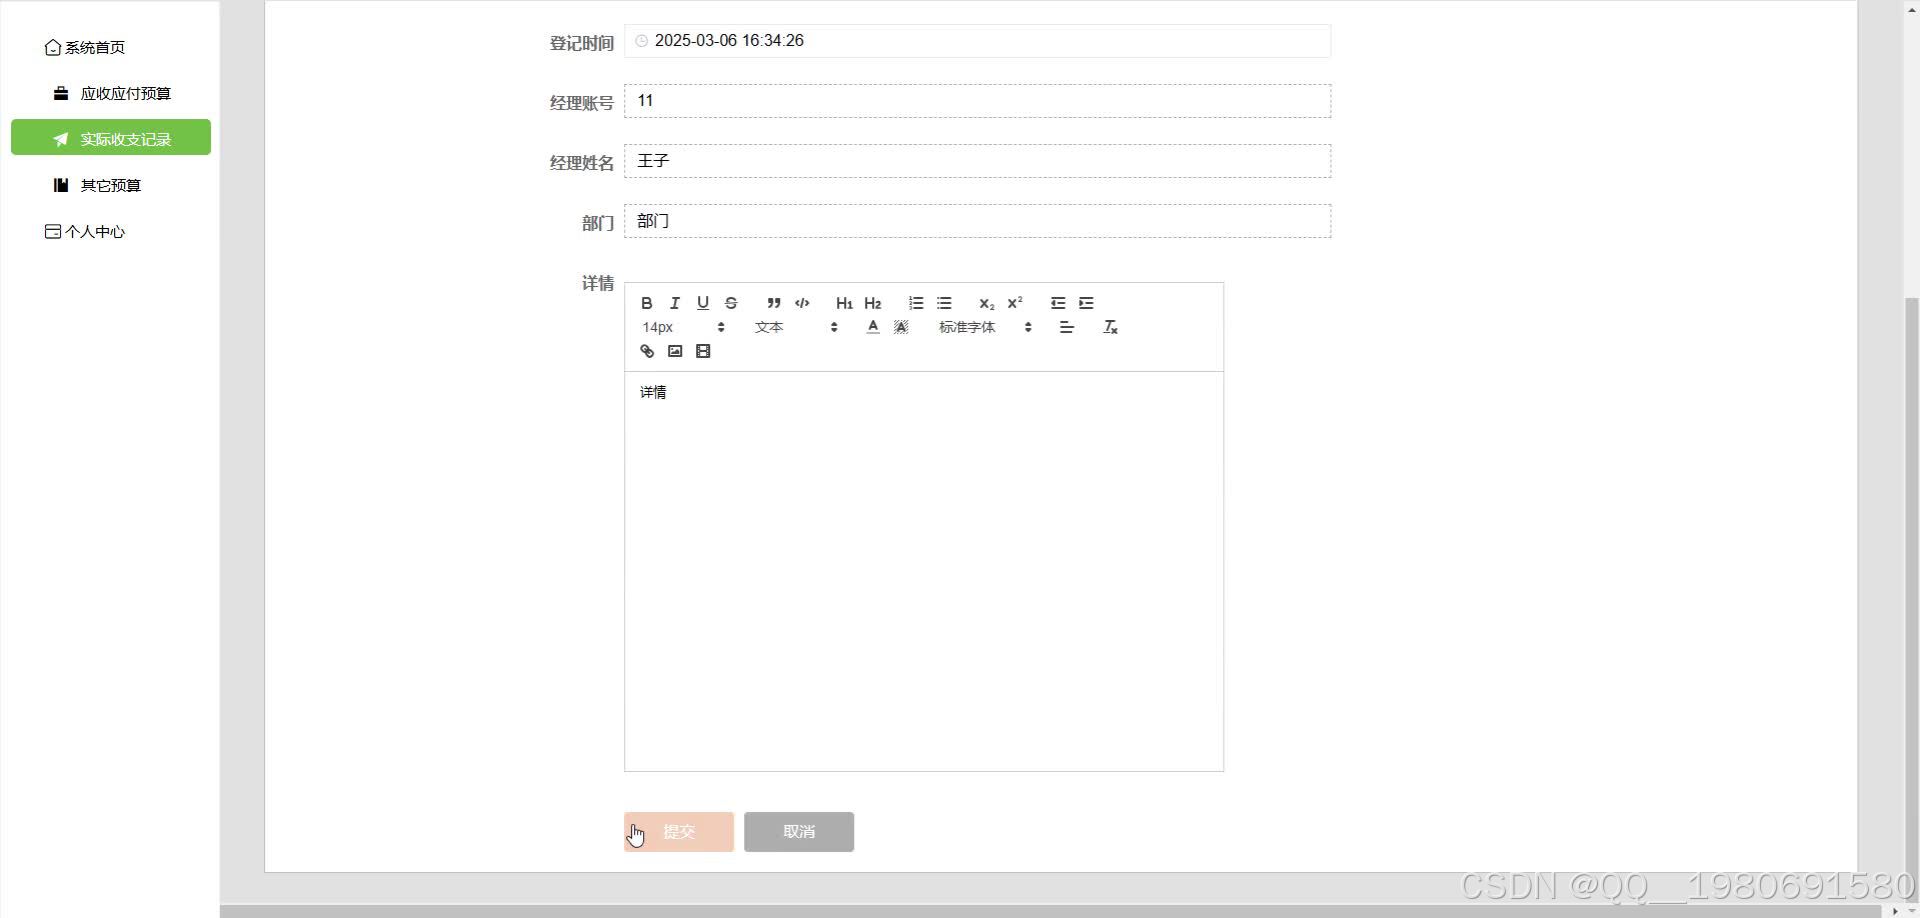Apply italic formatting in the editor toolbar
The width and height of the screenshot is (1920, 918).
(675, 303)
